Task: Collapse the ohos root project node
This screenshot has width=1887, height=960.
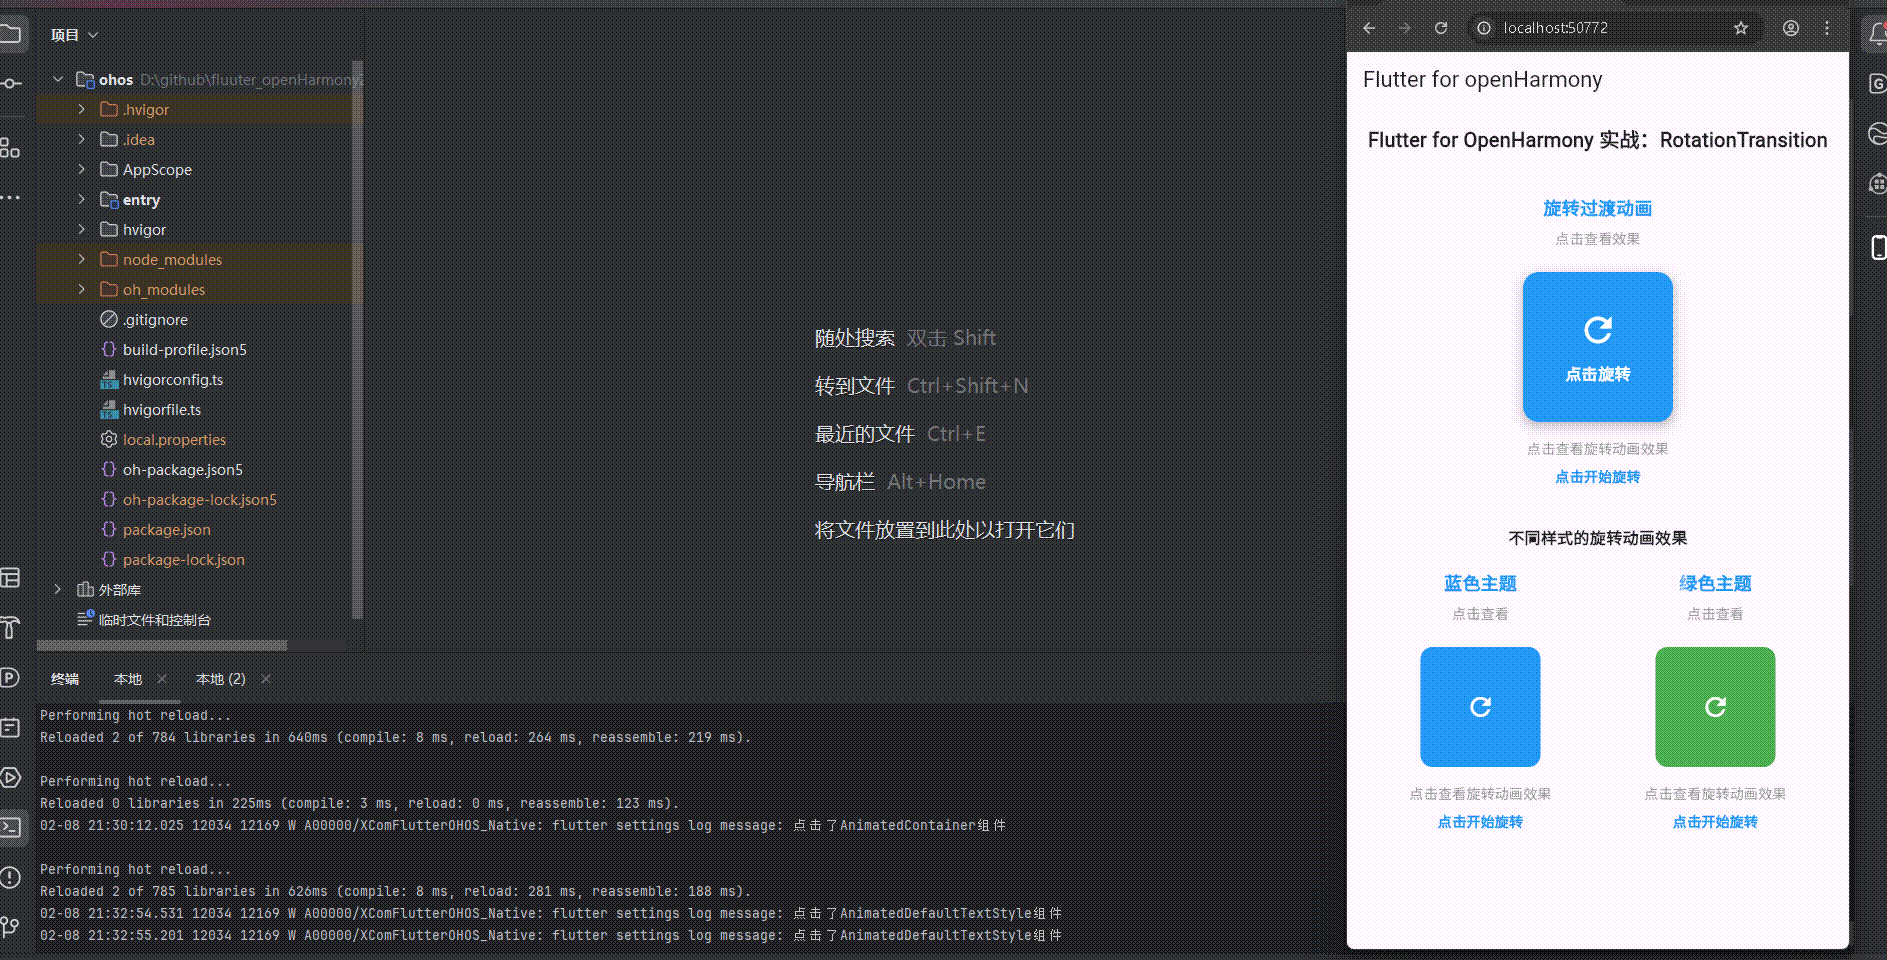Action: pyautogui.click(x=58, y=79)
